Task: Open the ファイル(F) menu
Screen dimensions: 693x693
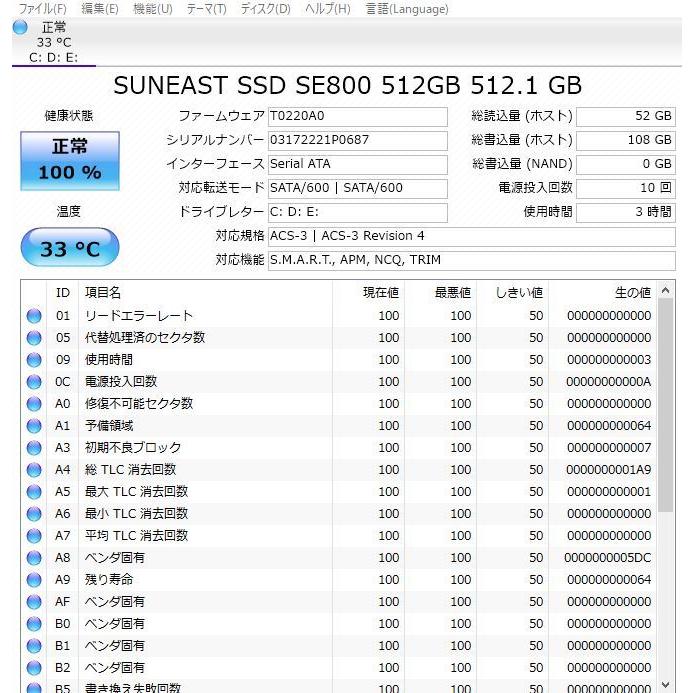Action: (43, 8)
